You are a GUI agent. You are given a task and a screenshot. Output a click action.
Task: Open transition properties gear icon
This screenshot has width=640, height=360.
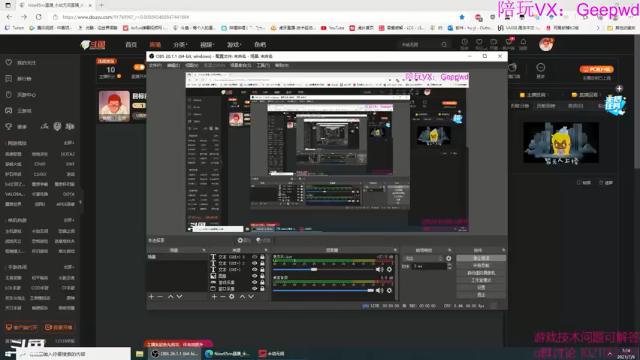click(x=449, y=258)
